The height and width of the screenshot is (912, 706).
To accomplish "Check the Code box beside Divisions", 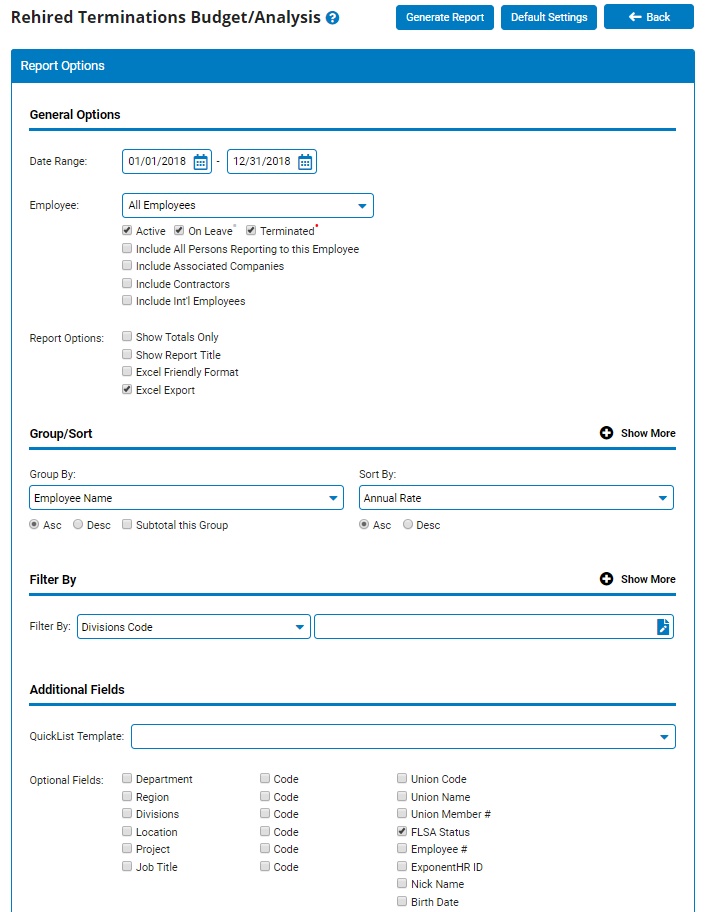I will coord(265,813).
